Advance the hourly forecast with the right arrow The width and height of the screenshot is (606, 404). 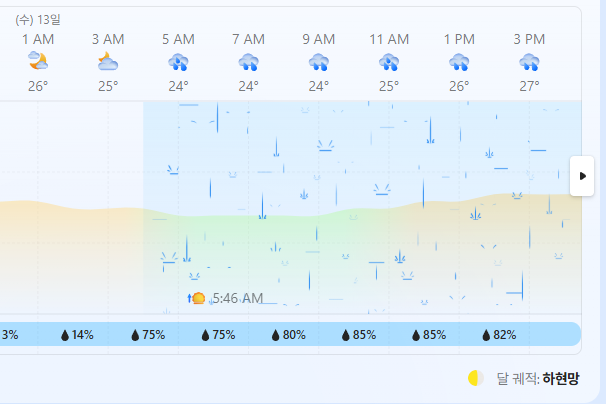582,176
